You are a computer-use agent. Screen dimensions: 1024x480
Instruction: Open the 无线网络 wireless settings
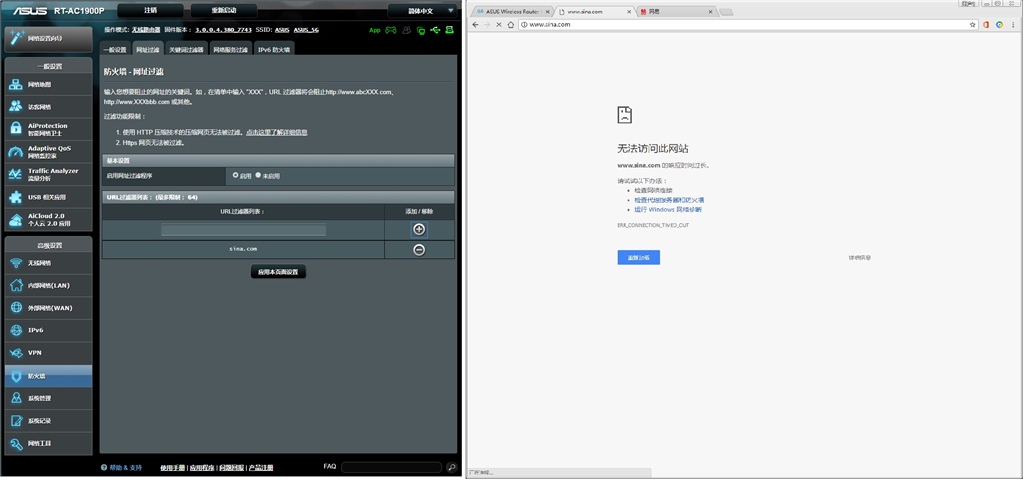48,263
